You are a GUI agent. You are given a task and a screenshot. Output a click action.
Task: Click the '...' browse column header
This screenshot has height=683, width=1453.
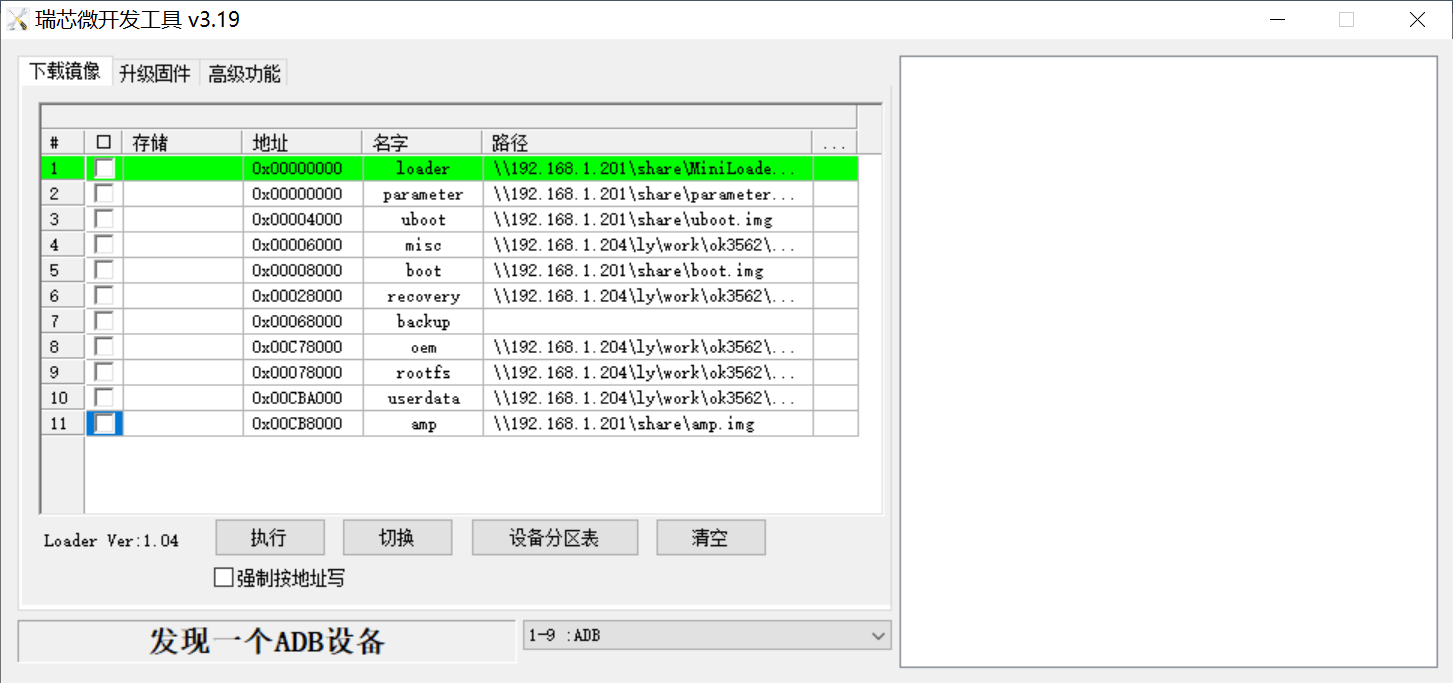click(x=834, y=143)
